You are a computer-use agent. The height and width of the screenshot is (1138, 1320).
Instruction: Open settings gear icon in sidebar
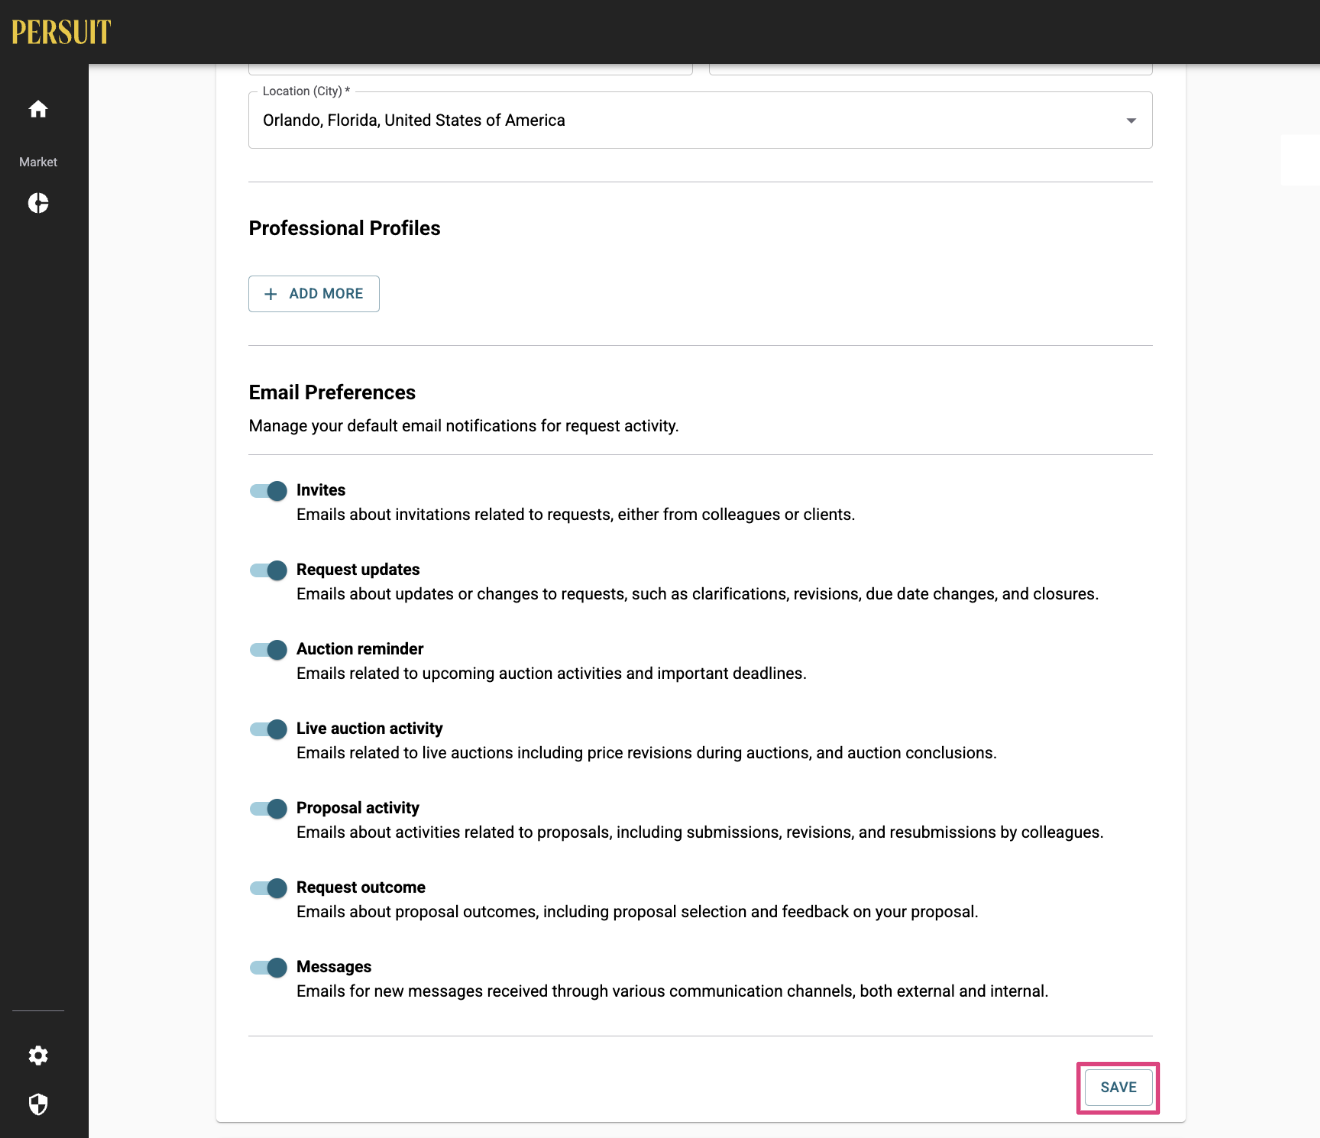(38, 1055)
